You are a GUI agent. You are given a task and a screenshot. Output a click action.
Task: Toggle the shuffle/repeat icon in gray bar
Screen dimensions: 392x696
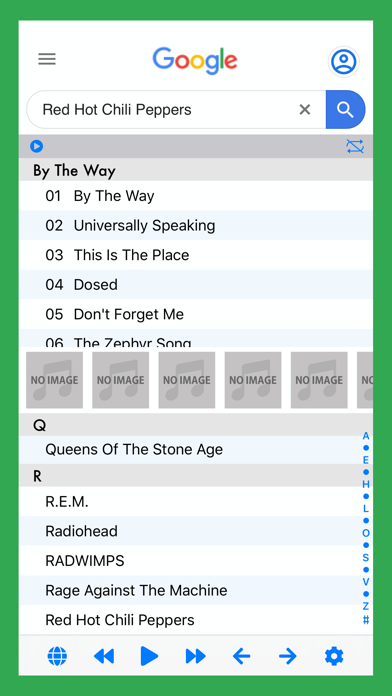[x=355, y=146]
